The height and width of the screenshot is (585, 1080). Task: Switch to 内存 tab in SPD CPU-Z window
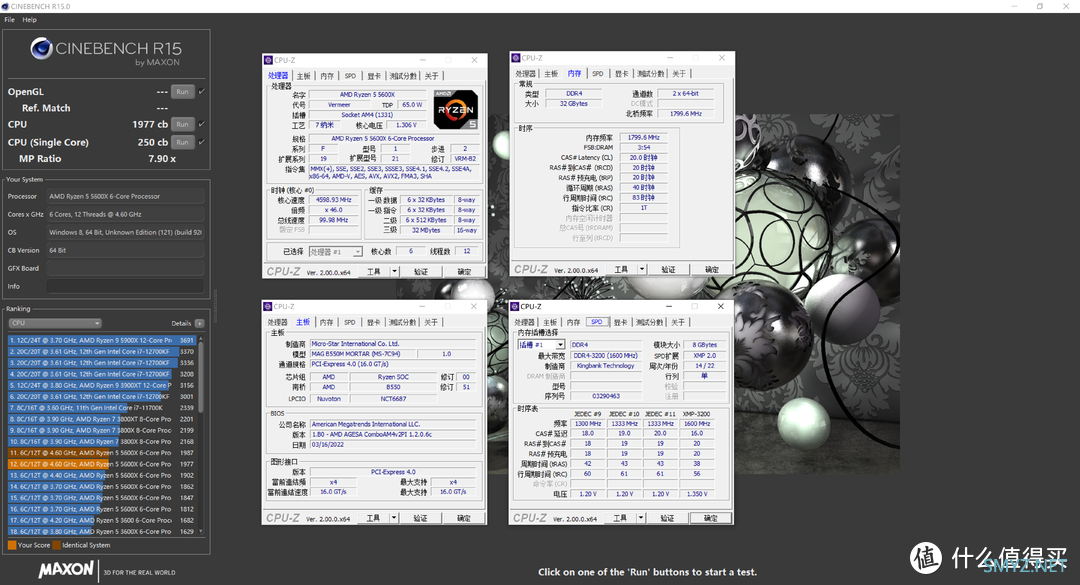point(574,322)
